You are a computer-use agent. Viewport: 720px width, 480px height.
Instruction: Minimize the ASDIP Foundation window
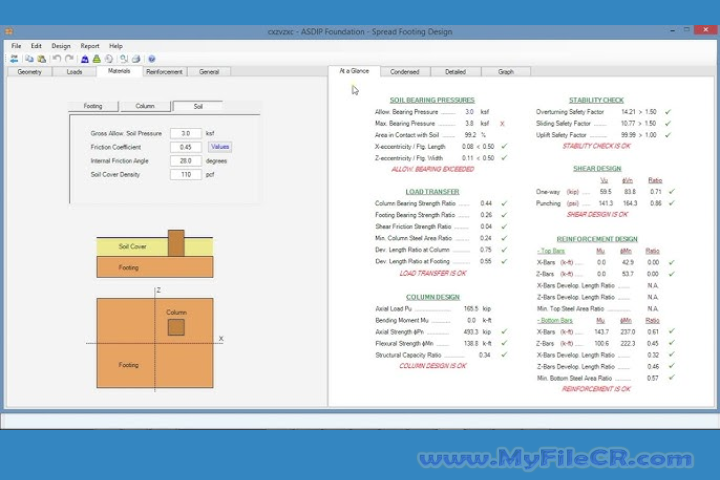click(x=672, y=30)
